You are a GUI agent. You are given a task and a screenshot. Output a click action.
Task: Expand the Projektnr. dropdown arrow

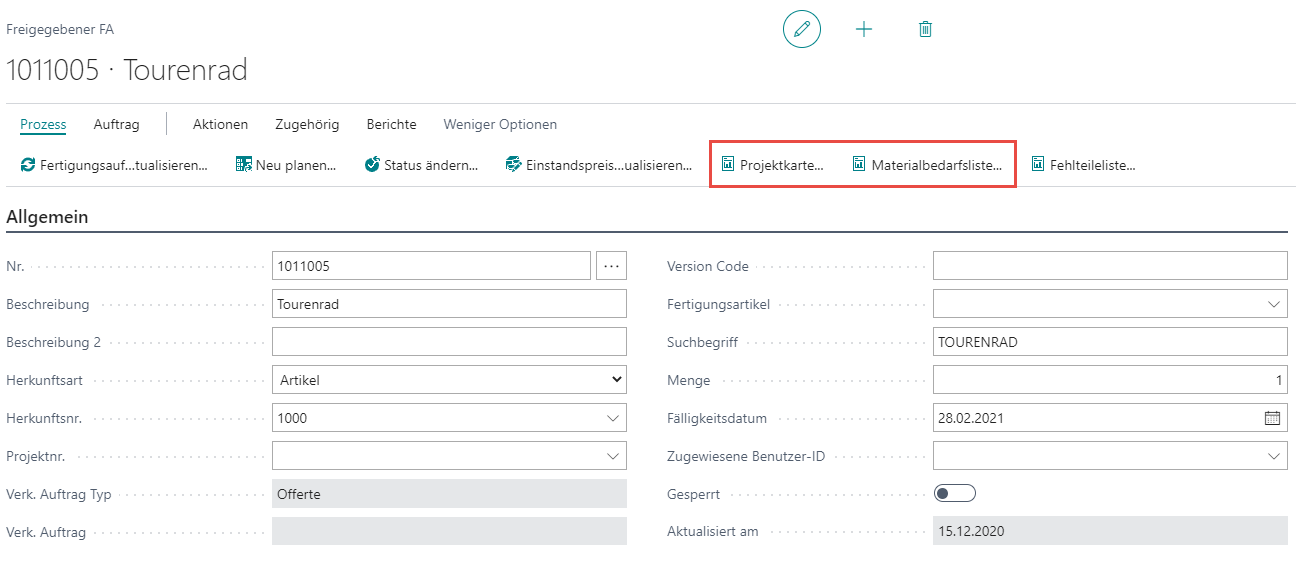[x=612, y=456]
